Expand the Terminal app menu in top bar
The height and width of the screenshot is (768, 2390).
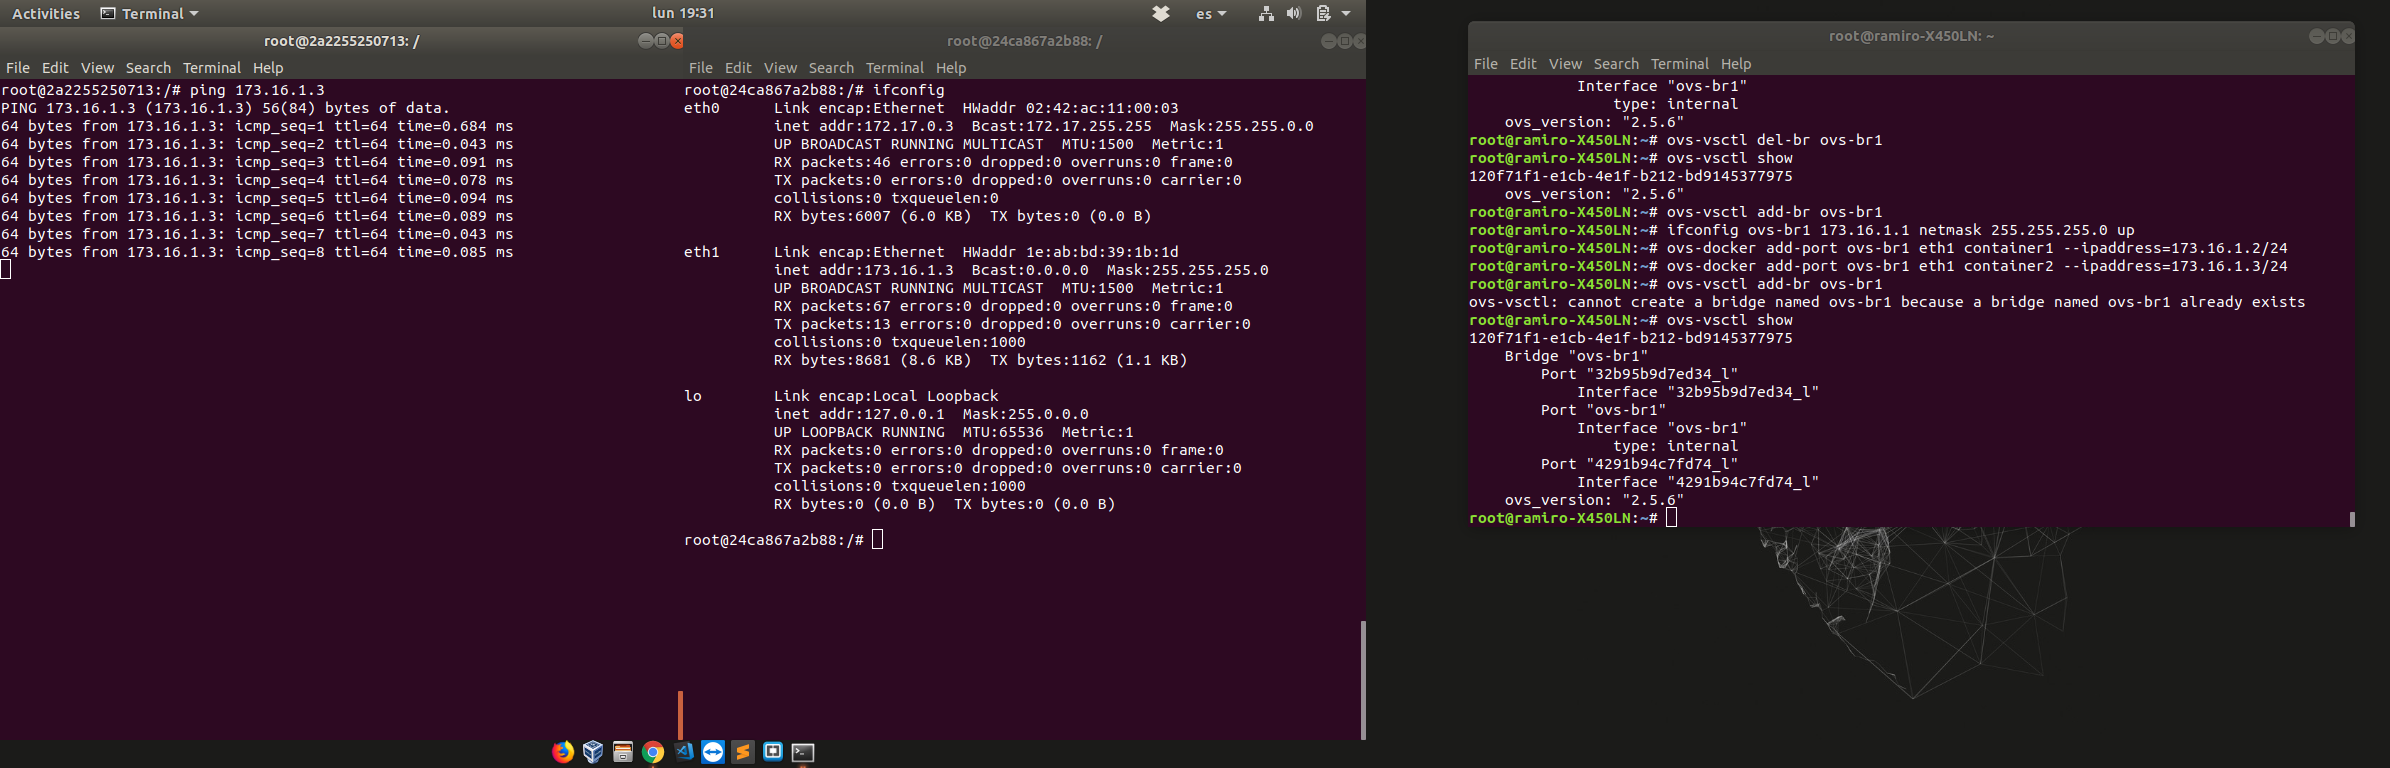pos(150,14)
